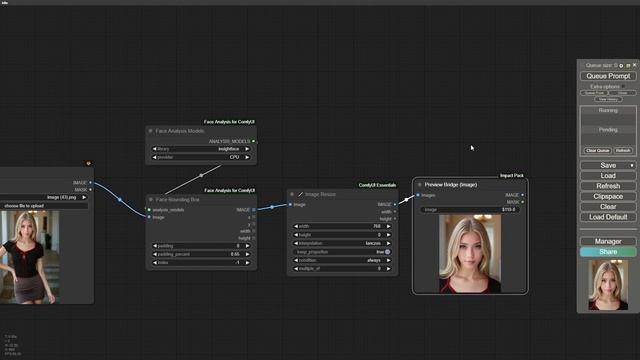This screenshot has height=360, width=640.
Task: Click the Clear Queue button
Action: [x=598, y=151]
